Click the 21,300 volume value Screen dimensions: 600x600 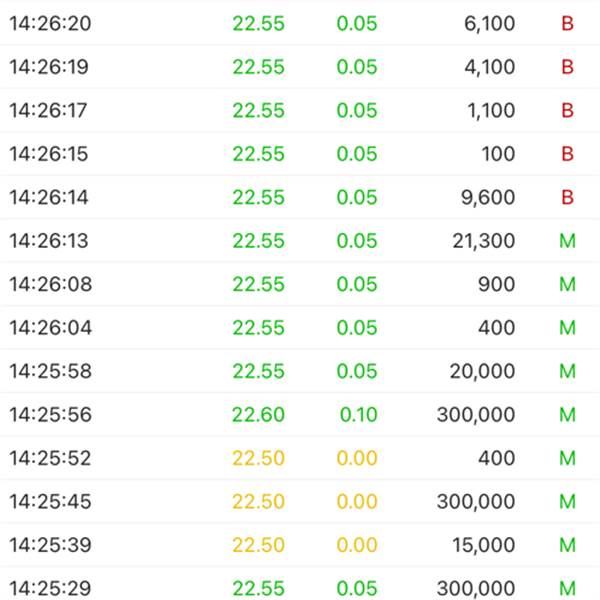(x=484, y=241)
